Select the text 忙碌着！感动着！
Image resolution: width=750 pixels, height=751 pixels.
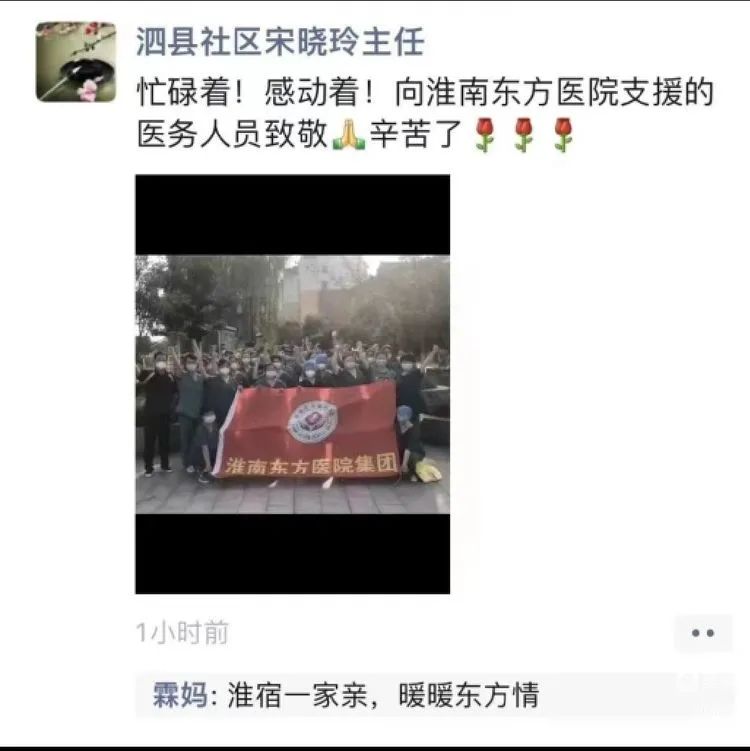point(255,92)
